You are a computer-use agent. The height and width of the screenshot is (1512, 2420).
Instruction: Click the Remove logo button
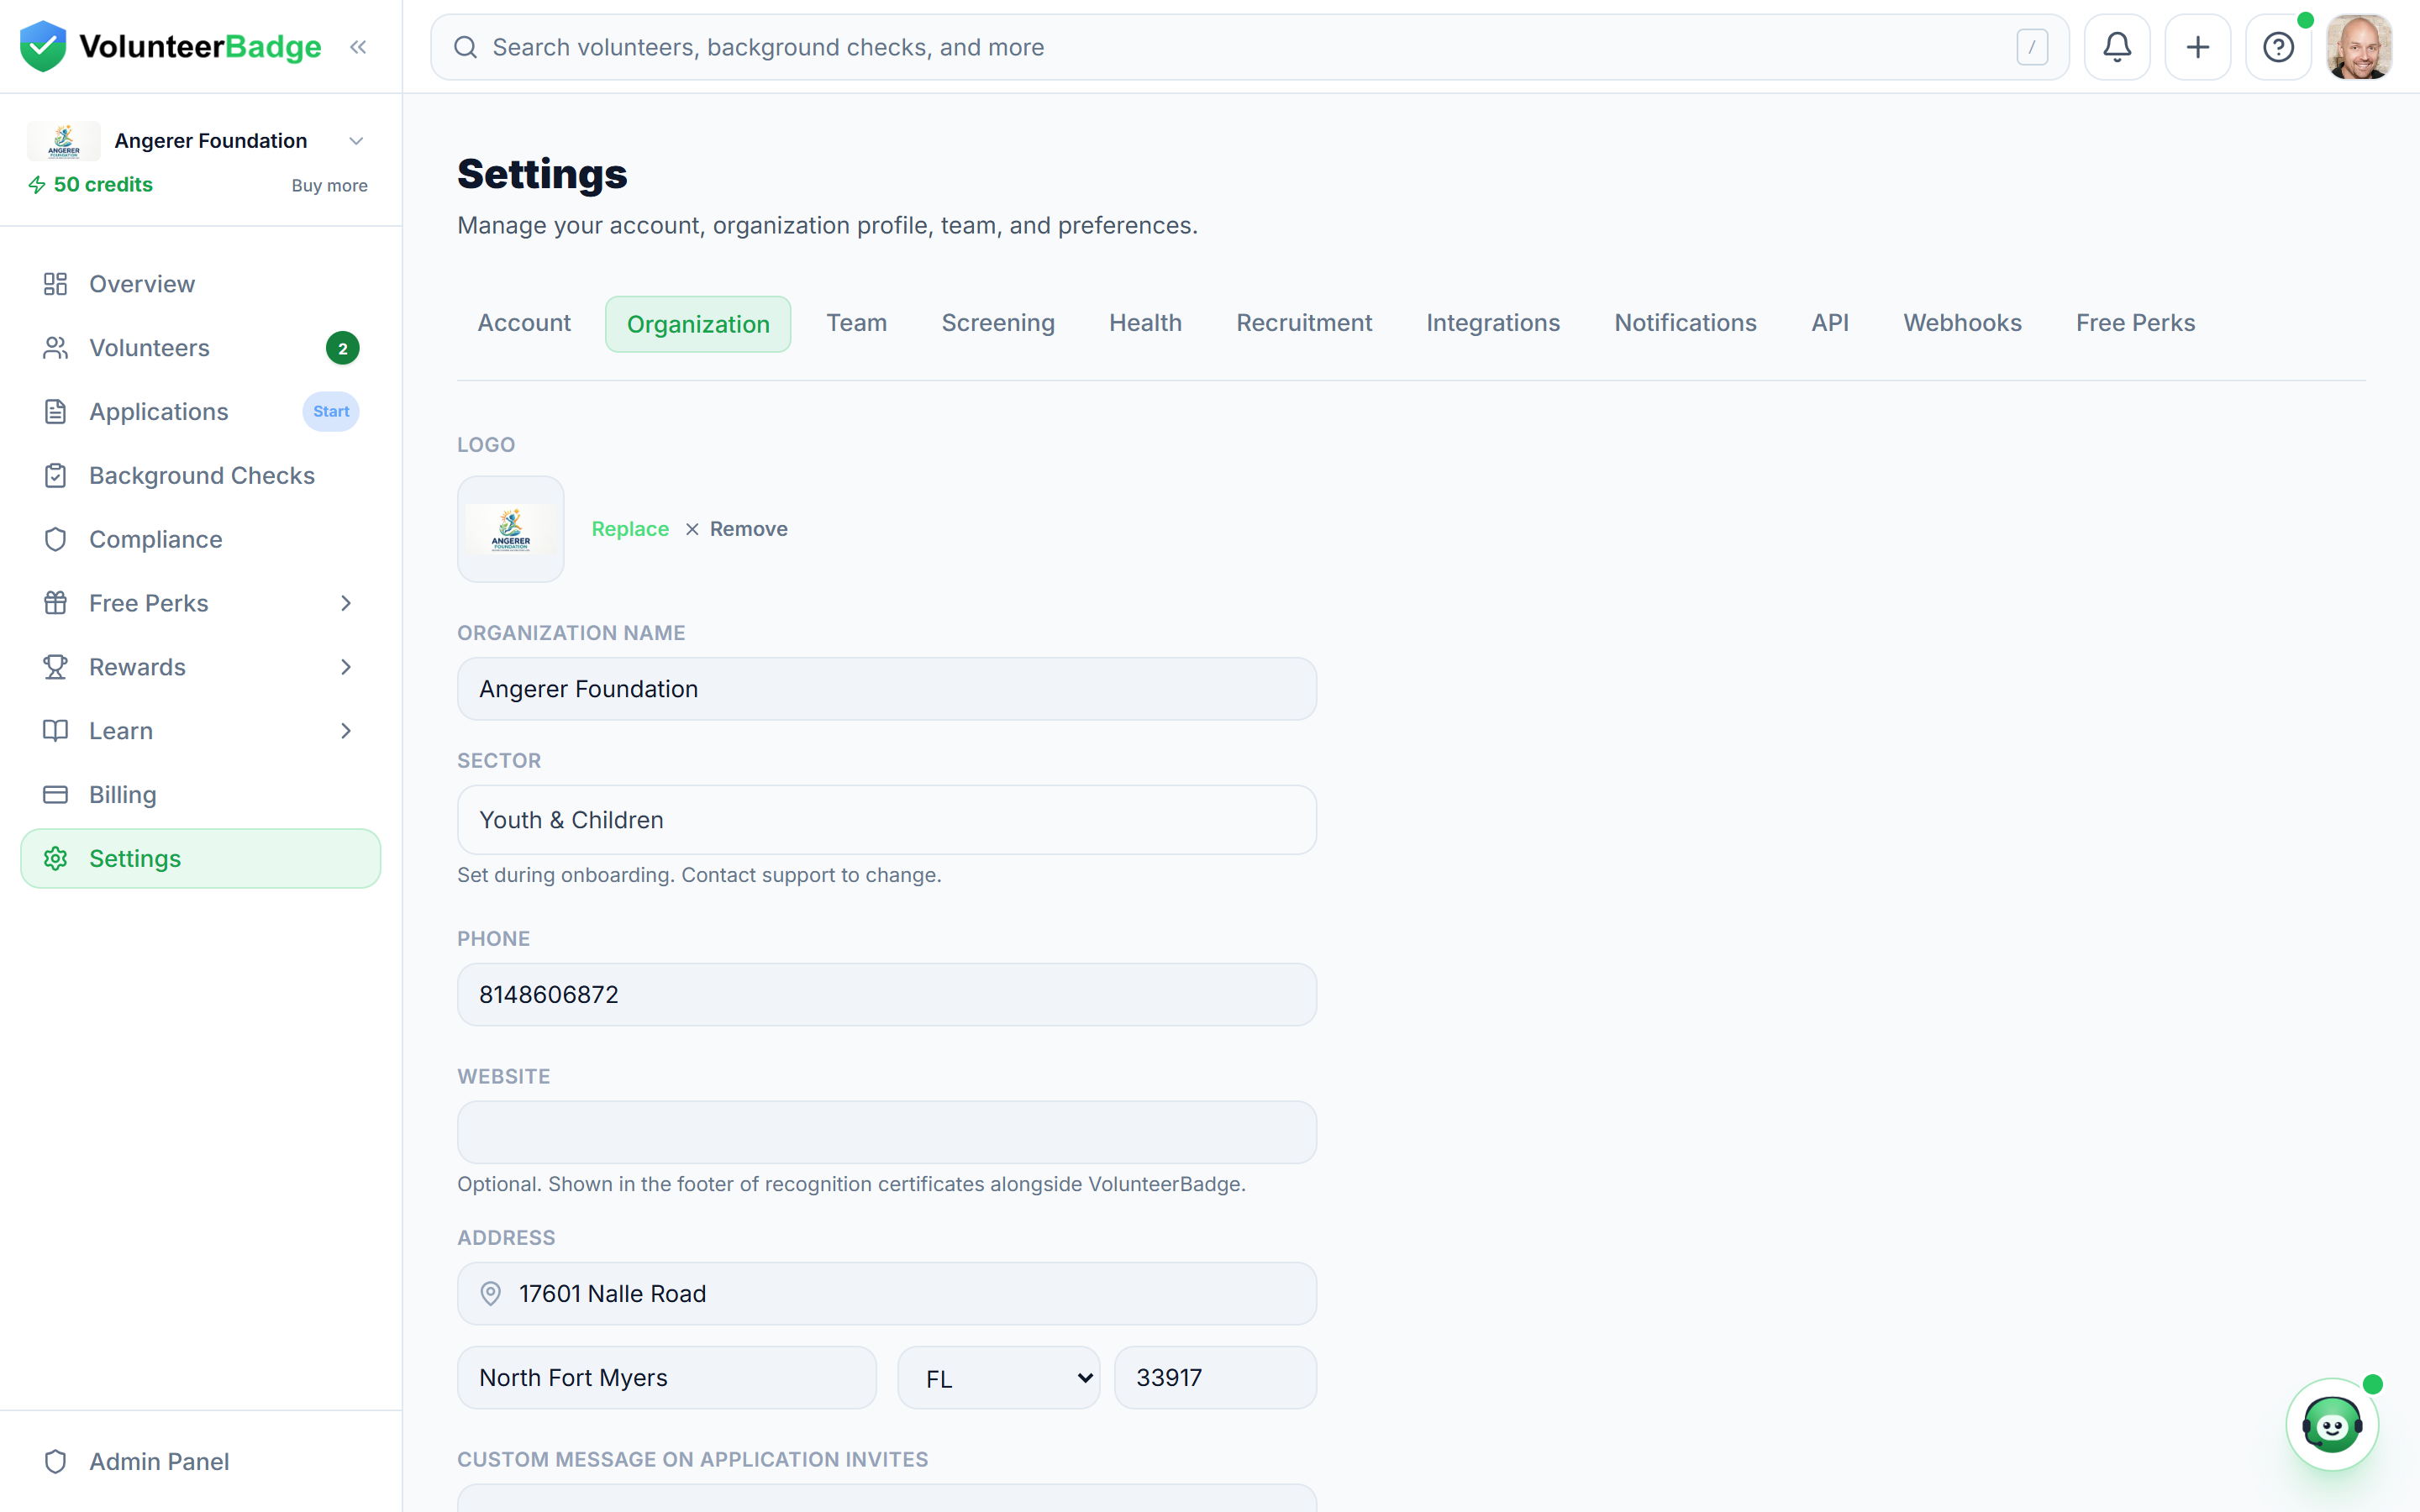pyautogui.click(x=736, y=529)
